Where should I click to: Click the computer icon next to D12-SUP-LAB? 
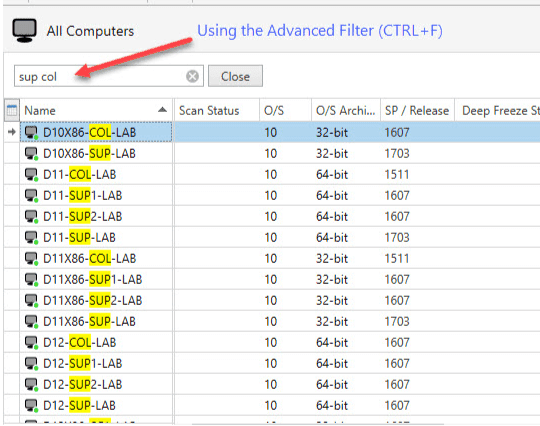tap(31, 406)
